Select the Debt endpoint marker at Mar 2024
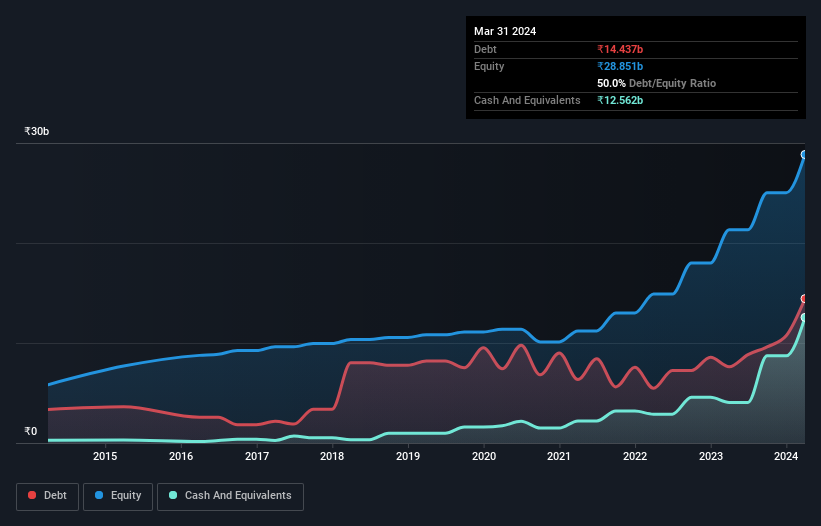This screenshot has height=526, width=821. coord(804,299)
